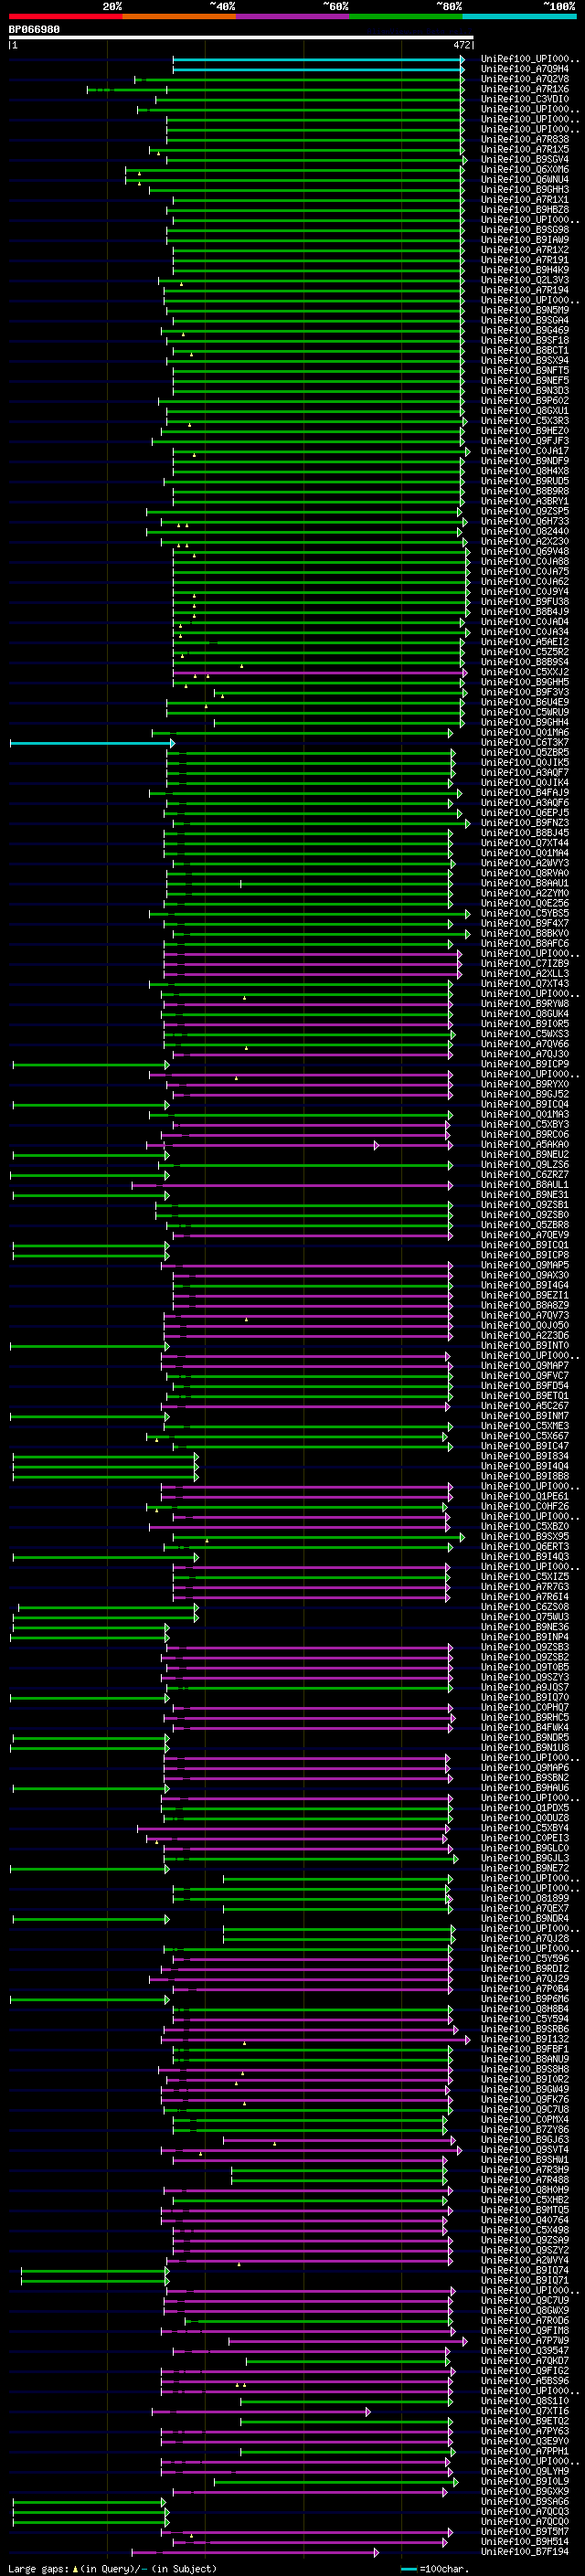Click the magenta alignment bar of A5AKA0
This screenshot has width=585, height=2576.
[264, 1145]
